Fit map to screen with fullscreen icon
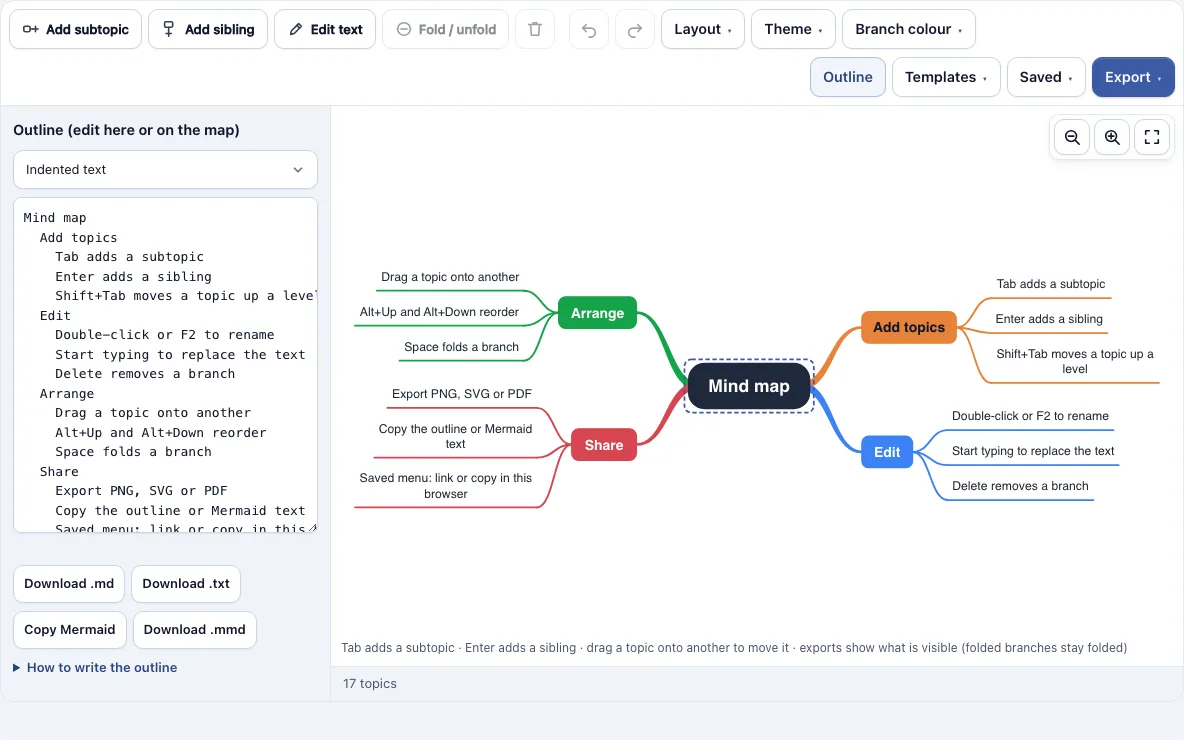1184x740 pixels. point(1152,137)
